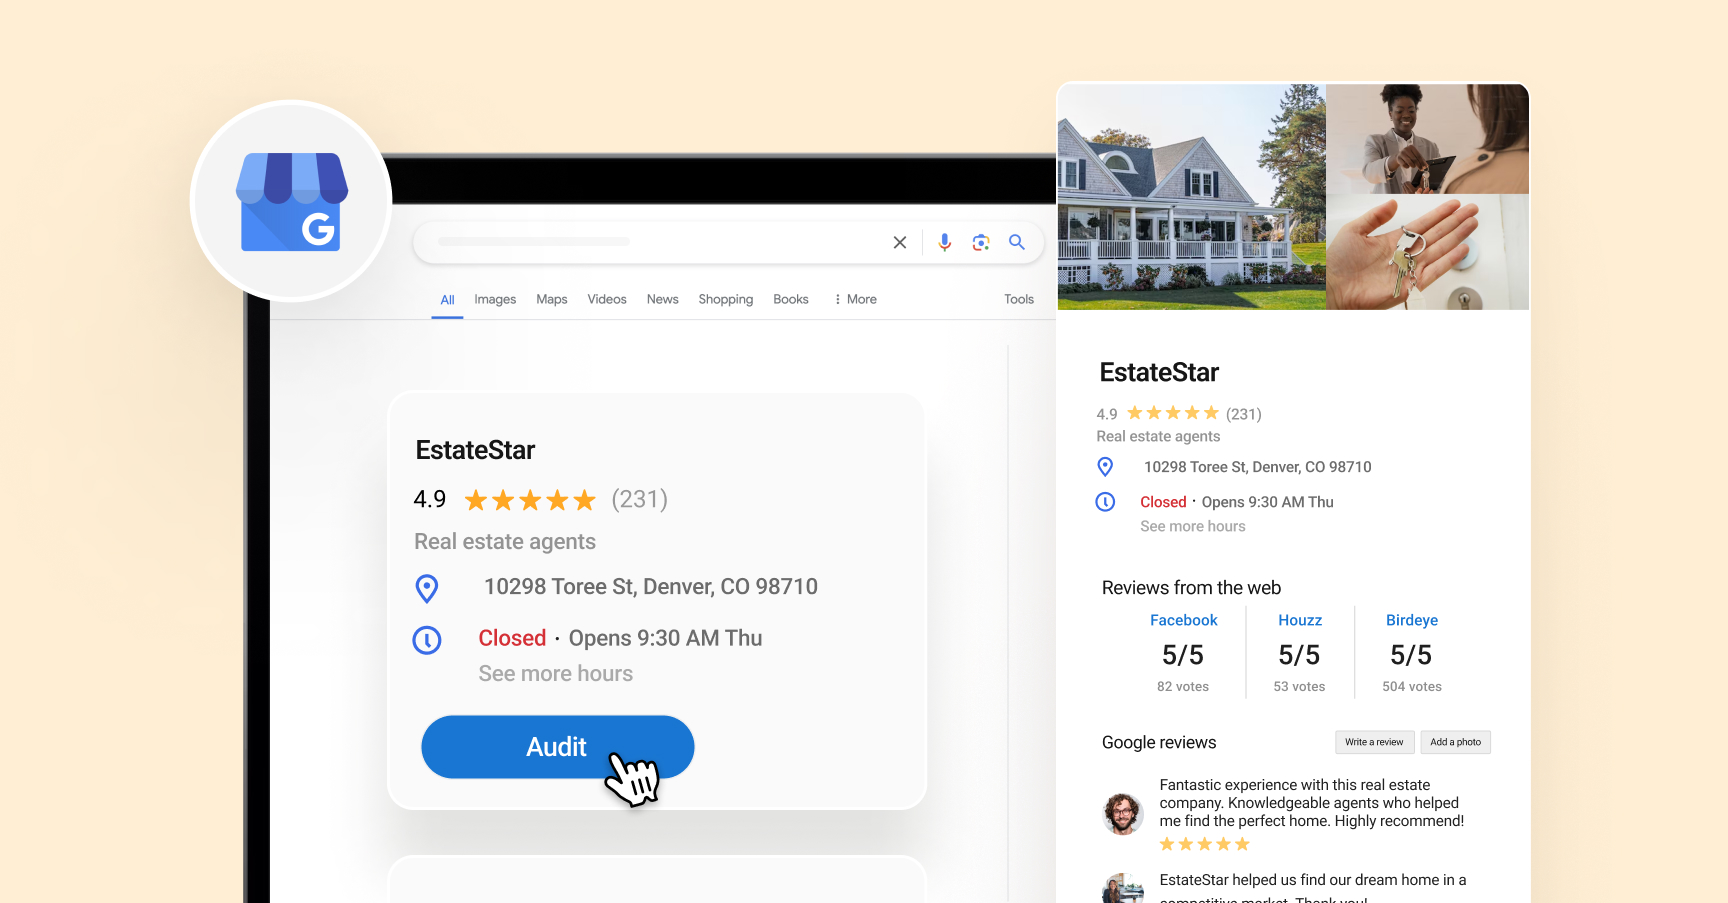This screenshot has width=1728, height=903.
Task: Click Write a review
Action: 1374,742
